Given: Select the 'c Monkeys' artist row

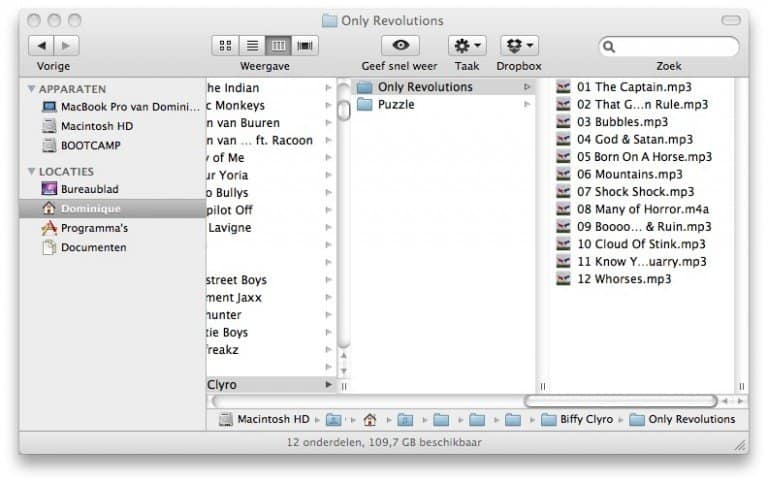Looking at the screenshot, I should point(271,105).
